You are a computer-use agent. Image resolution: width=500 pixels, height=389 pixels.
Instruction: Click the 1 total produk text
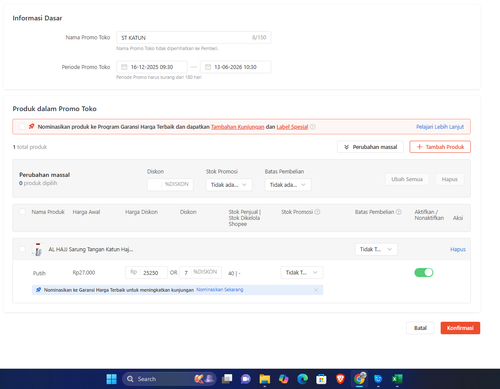(x=30, y=147)
